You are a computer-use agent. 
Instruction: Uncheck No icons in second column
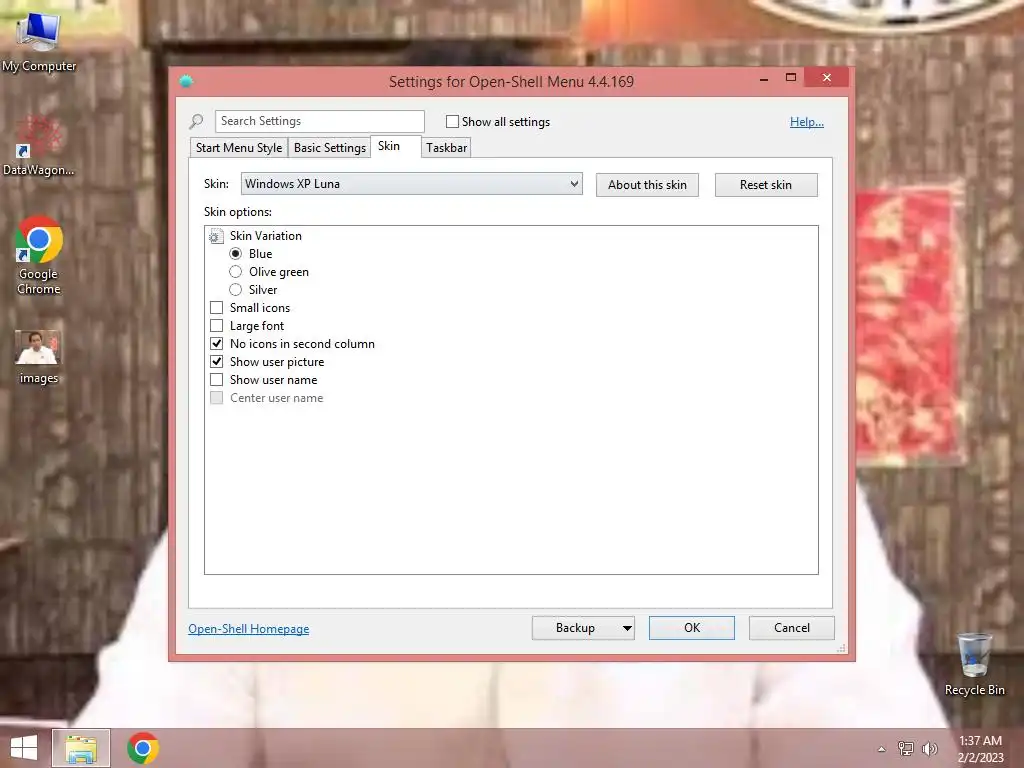click(x=217, y=344)
